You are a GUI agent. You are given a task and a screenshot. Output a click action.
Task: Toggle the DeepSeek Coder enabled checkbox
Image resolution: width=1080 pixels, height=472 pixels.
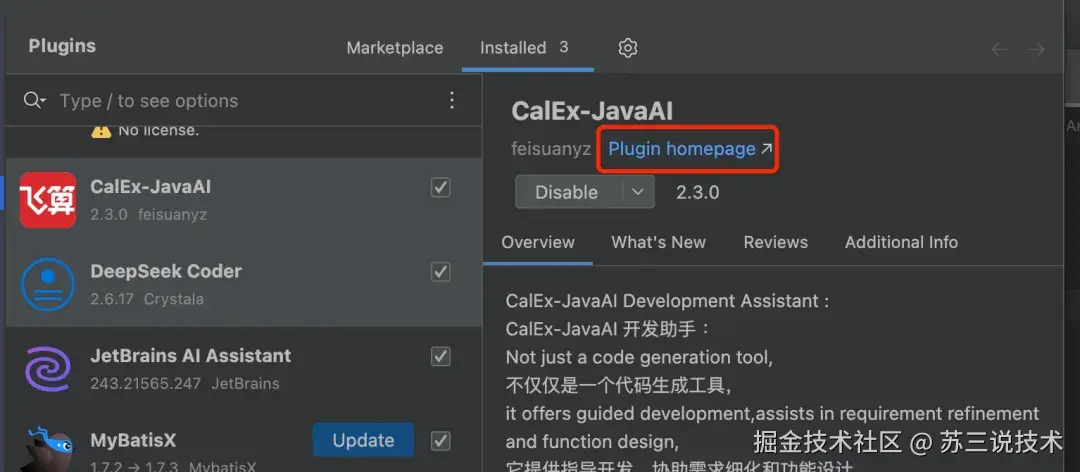[x=440, y=271]
